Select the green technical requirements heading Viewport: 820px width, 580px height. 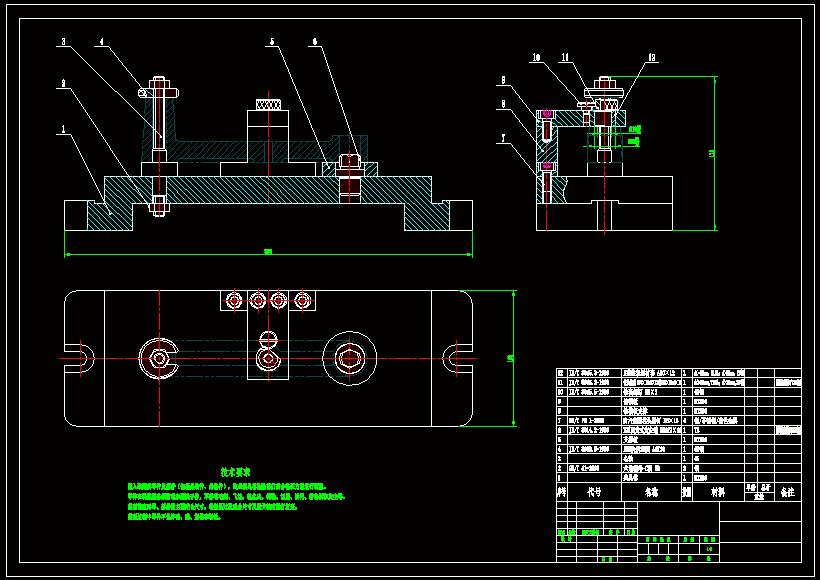[235, 471]
